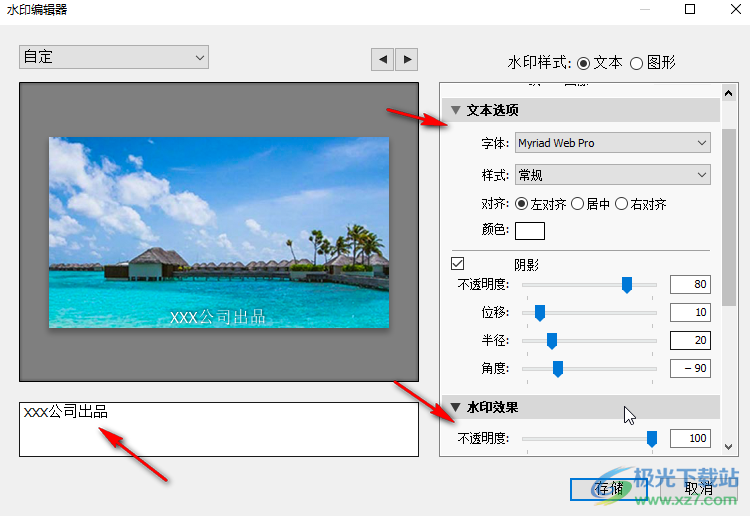Viewport: 750px width, 516px height.
Task: Click the watermark effect opacity slider handle
Action: pos(651,439)
